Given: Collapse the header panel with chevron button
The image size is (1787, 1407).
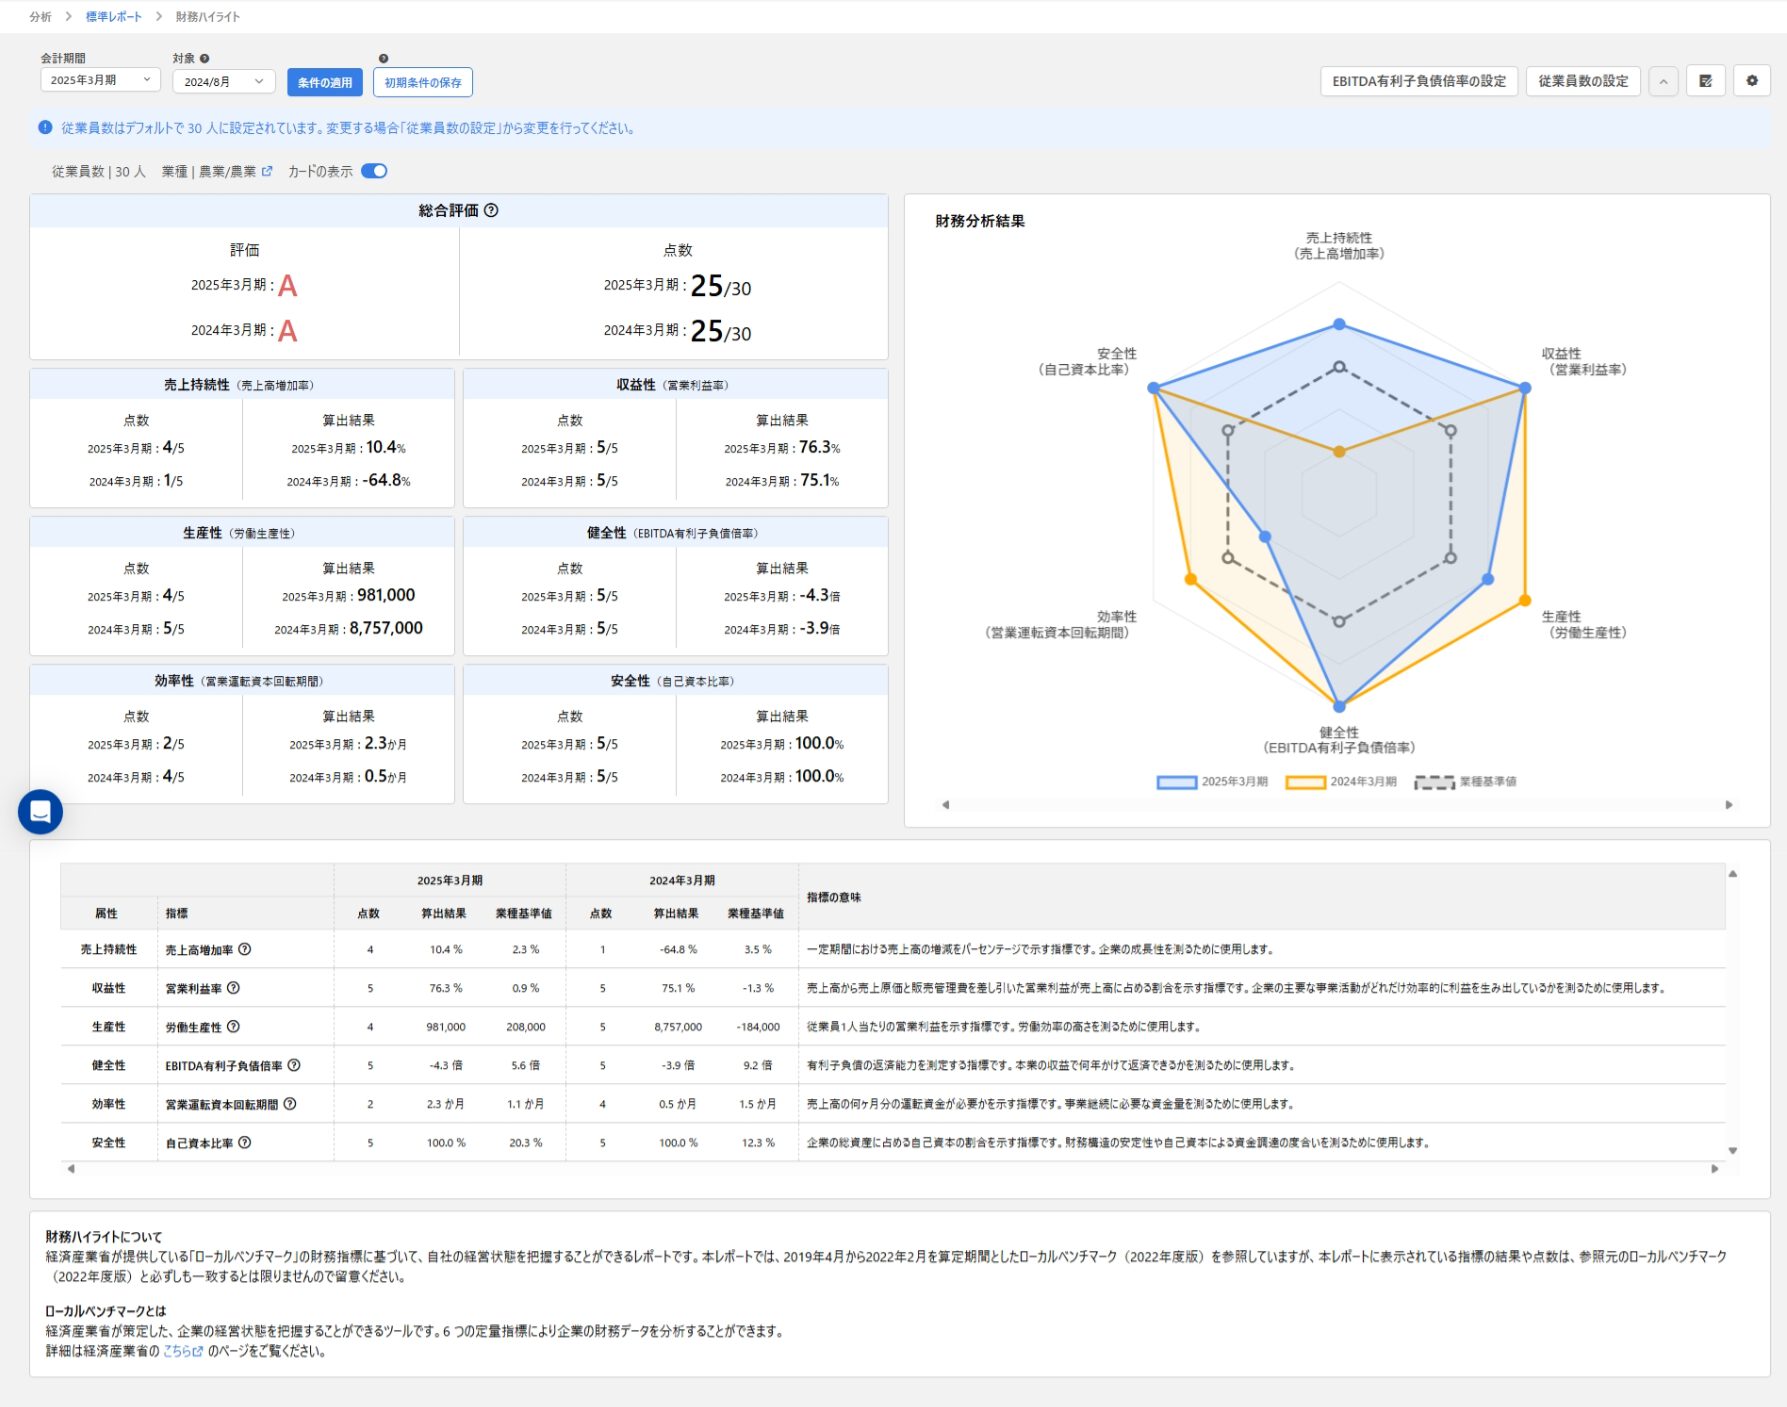Looking at the screenshot, I should [x=1662, y=81].
